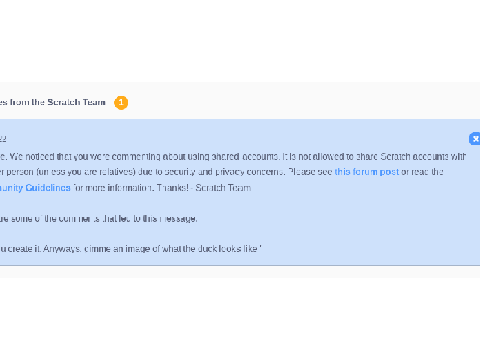The width and height of the screenshot is (480, 360).
Task: Open the 'this forum post' link
Action: [367, 172]
